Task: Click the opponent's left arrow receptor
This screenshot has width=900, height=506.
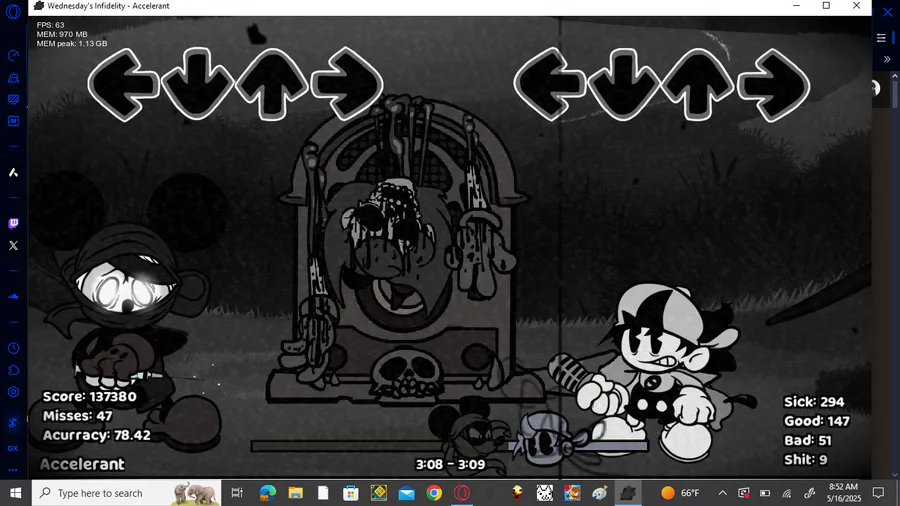Action: (123, 85)
